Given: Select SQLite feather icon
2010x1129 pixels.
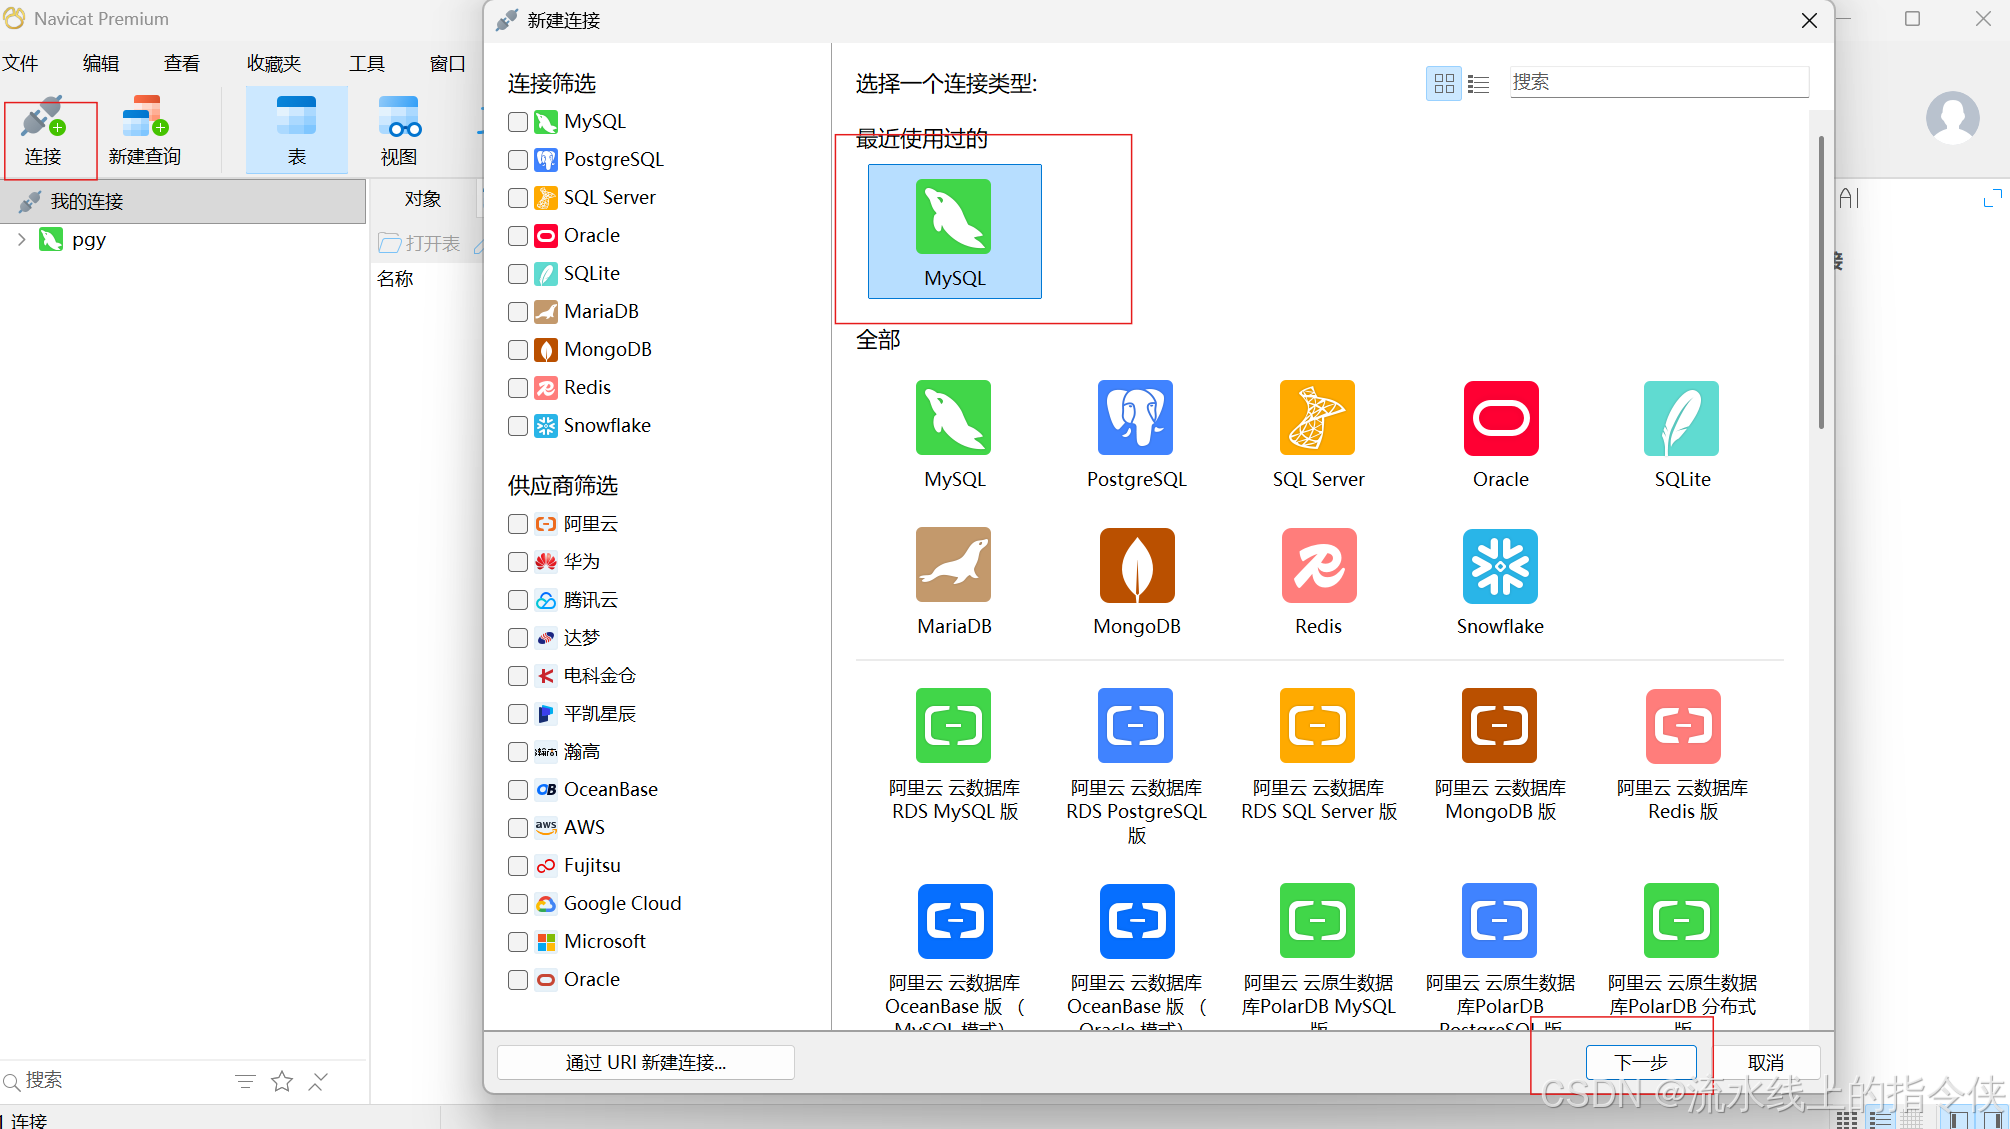Looking at the screenshot, I should click(x=1681, y=418).
